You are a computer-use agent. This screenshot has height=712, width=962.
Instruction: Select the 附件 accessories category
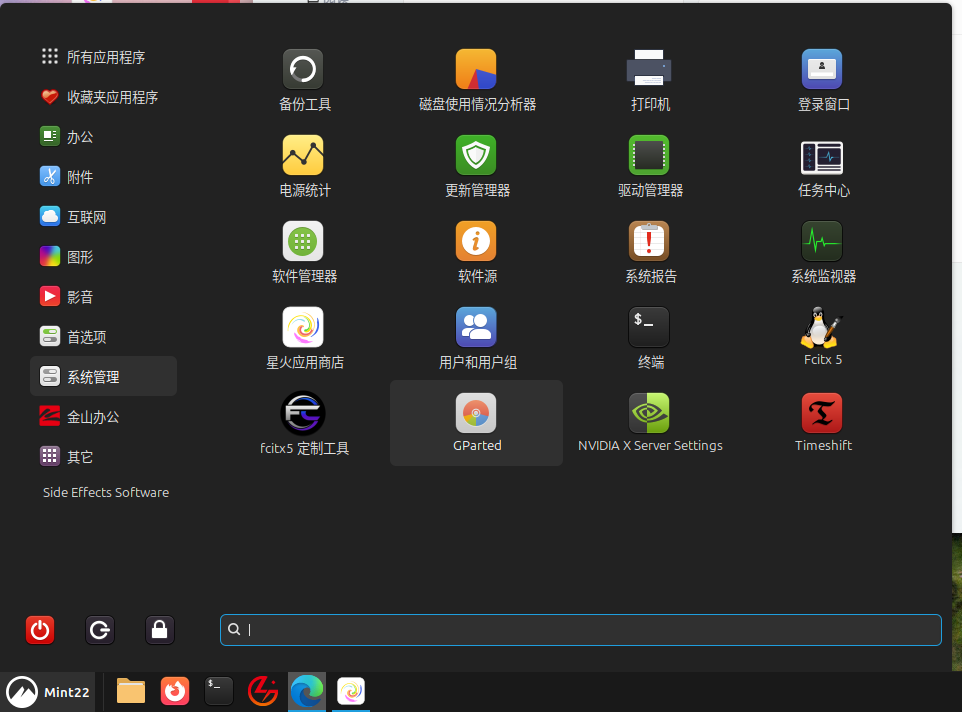click(x=103, y=177)
